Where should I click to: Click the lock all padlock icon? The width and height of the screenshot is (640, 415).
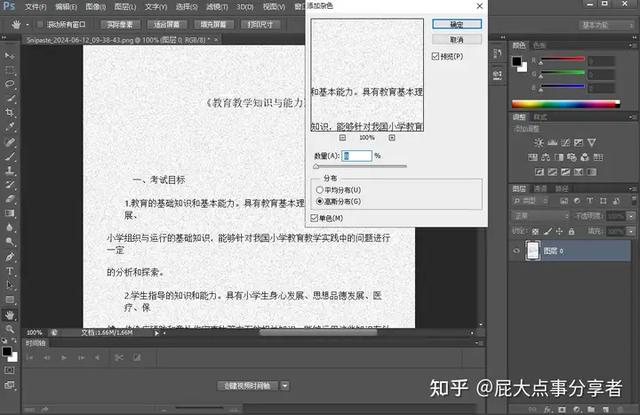click(x=571, y=231)
